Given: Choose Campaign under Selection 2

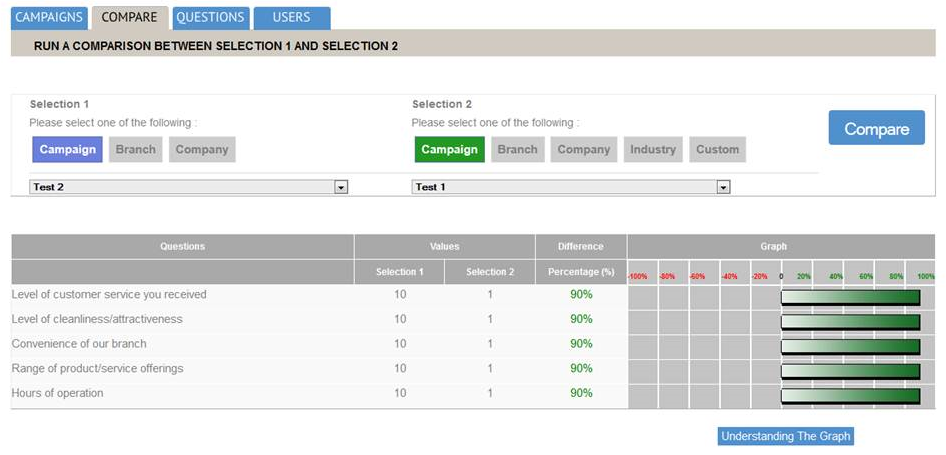Looking at the screenshot, I should click(449, 150).
